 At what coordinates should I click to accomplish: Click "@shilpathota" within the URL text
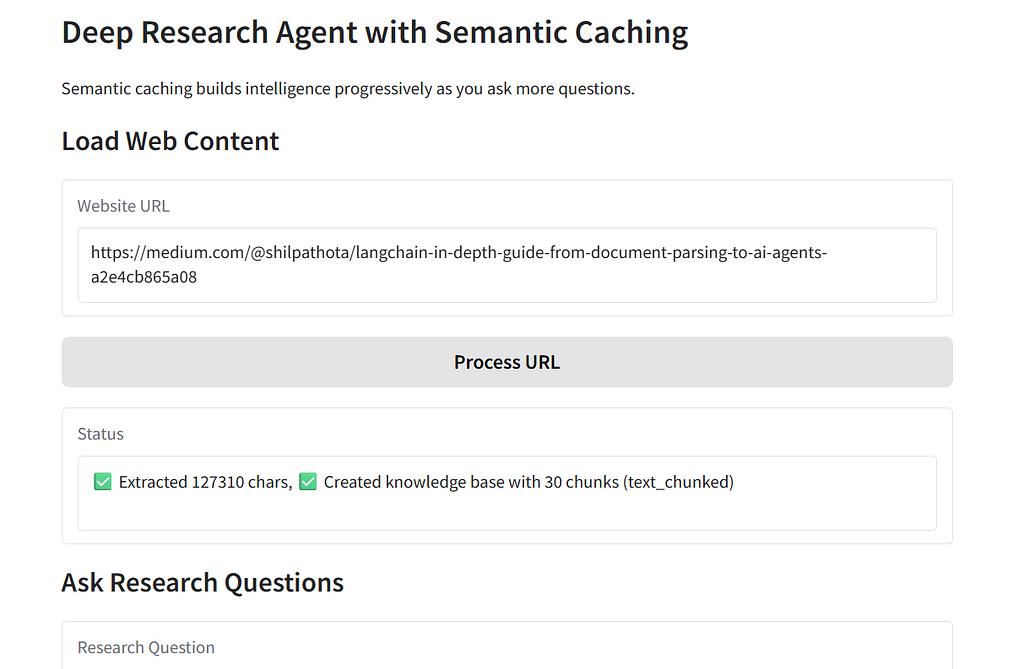coord(300,252)
